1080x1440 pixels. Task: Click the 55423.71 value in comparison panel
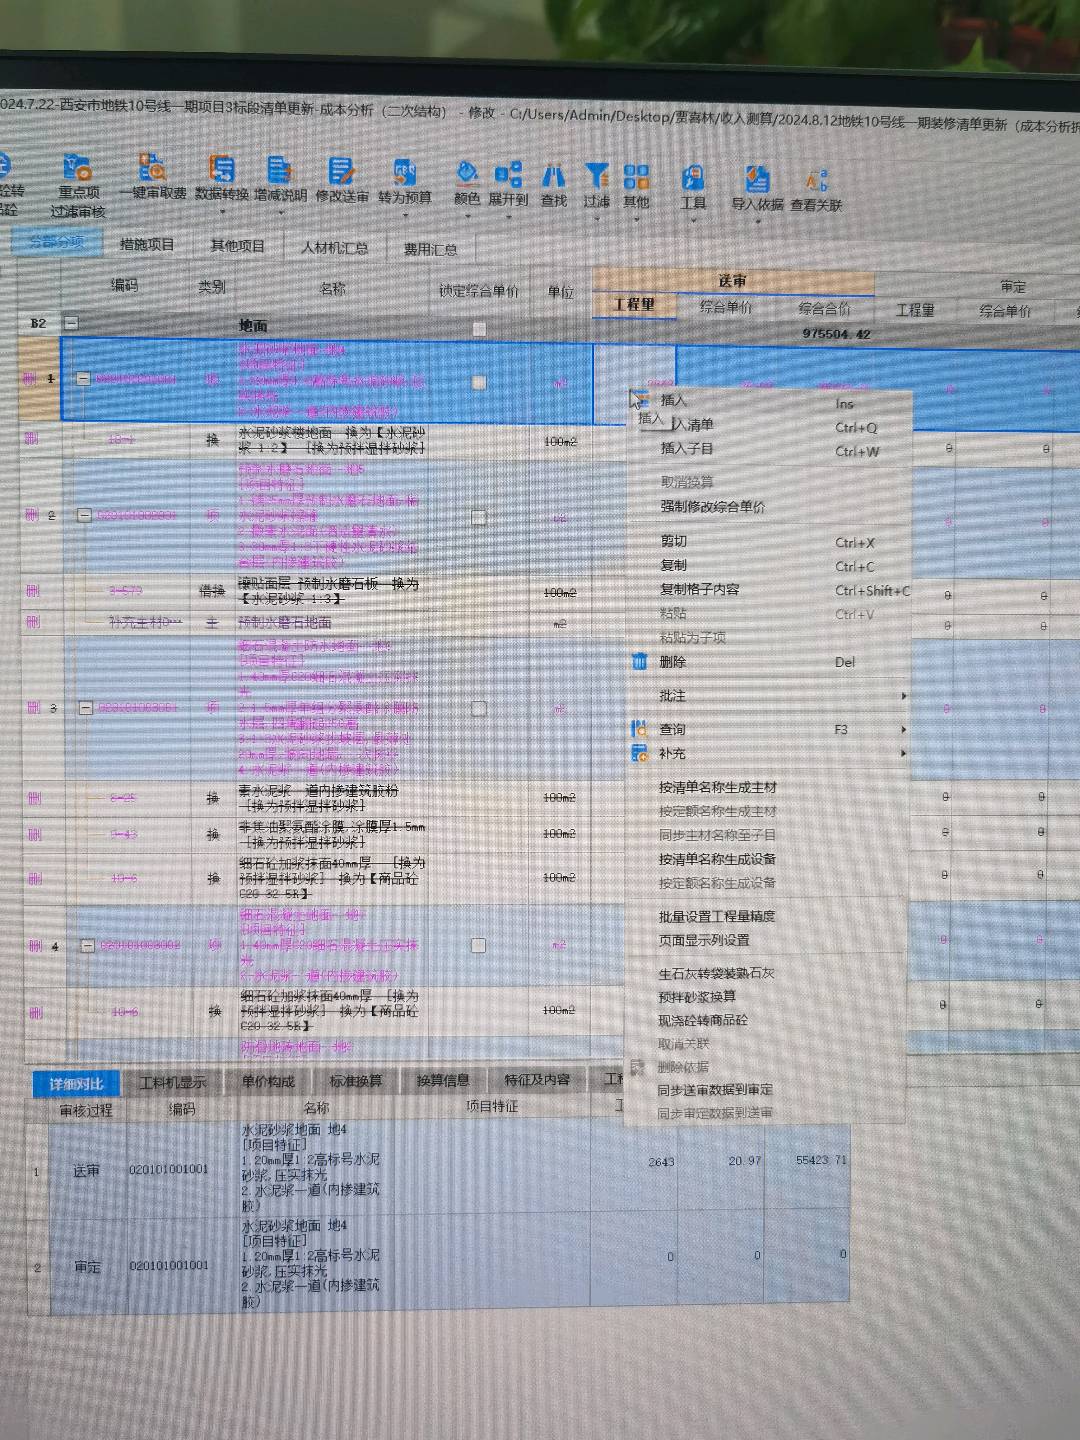pos(821,1160)
